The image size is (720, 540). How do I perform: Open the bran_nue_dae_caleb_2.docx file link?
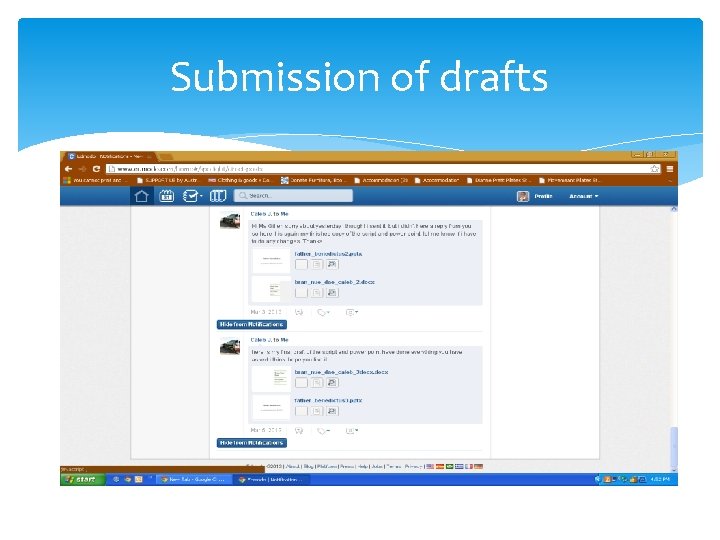coord(335,282)
